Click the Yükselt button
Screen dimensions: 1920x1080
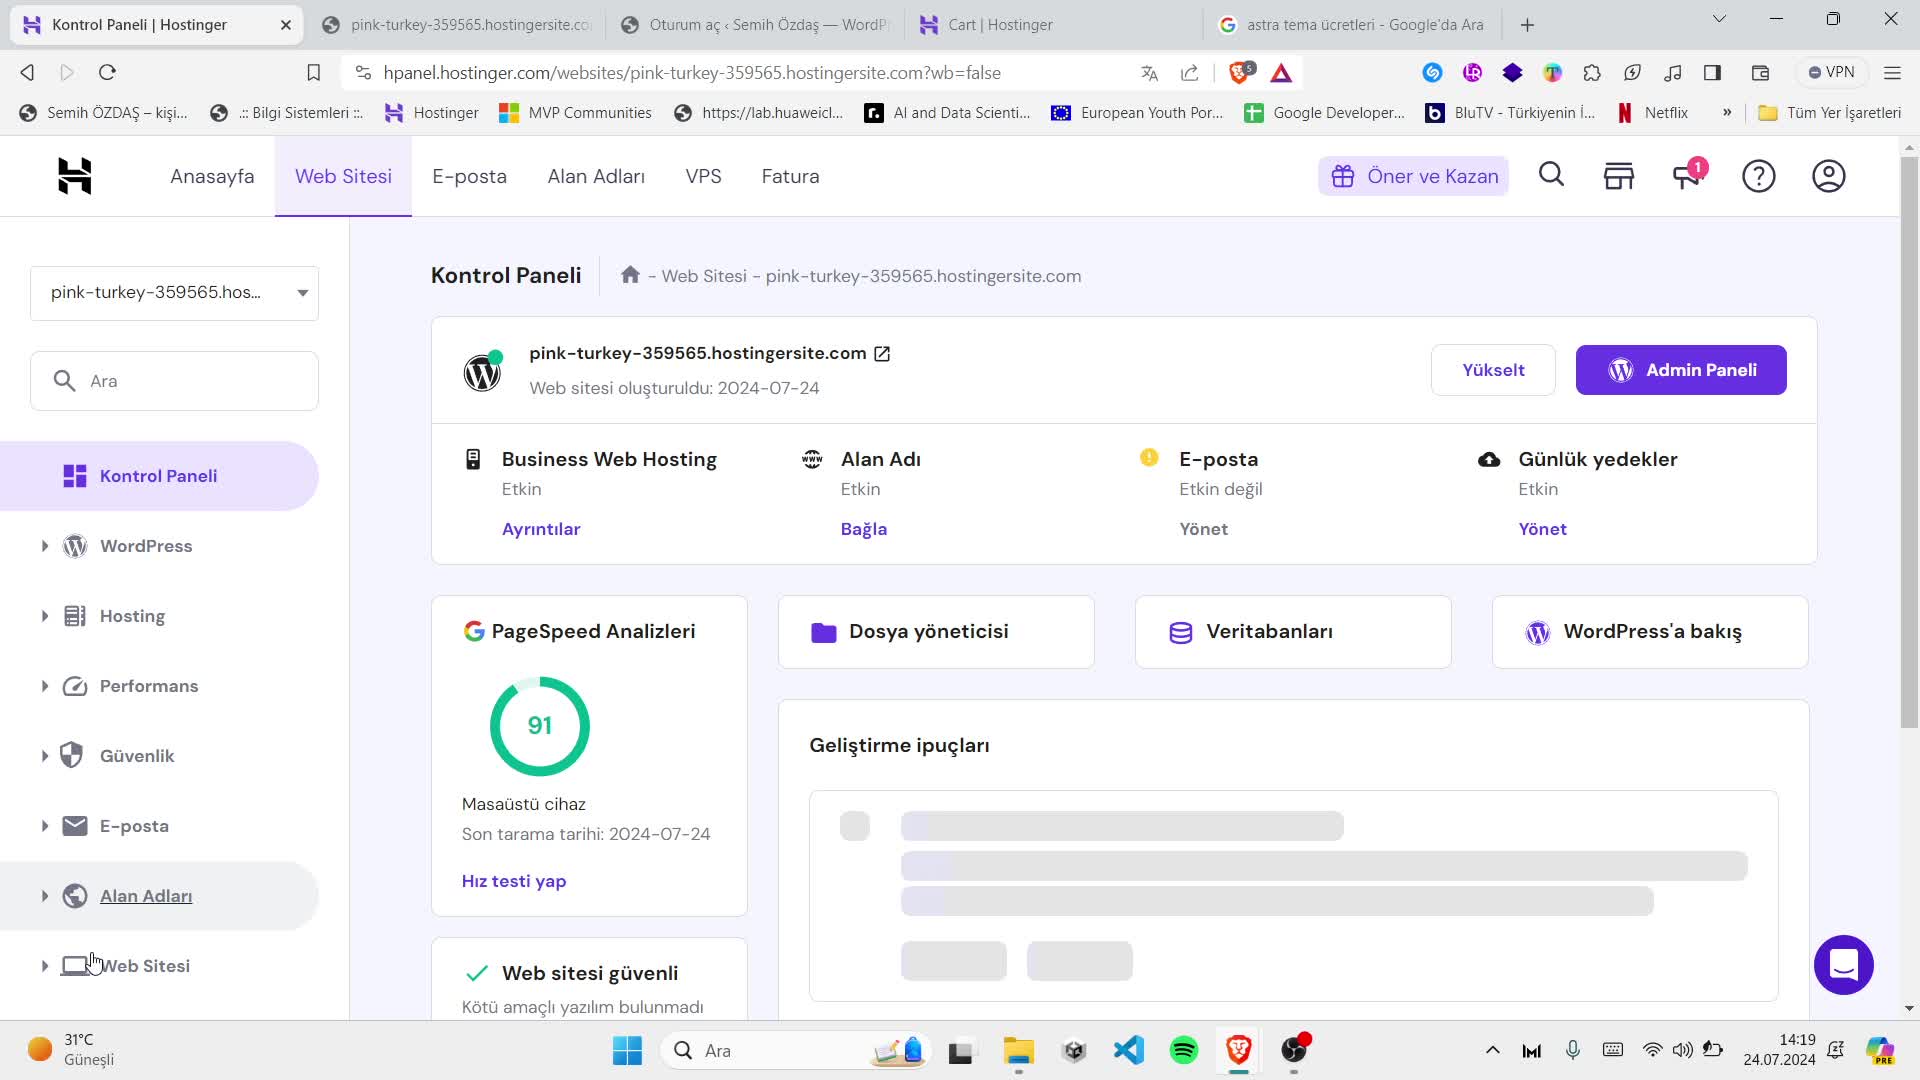[x=1493, y=370]
